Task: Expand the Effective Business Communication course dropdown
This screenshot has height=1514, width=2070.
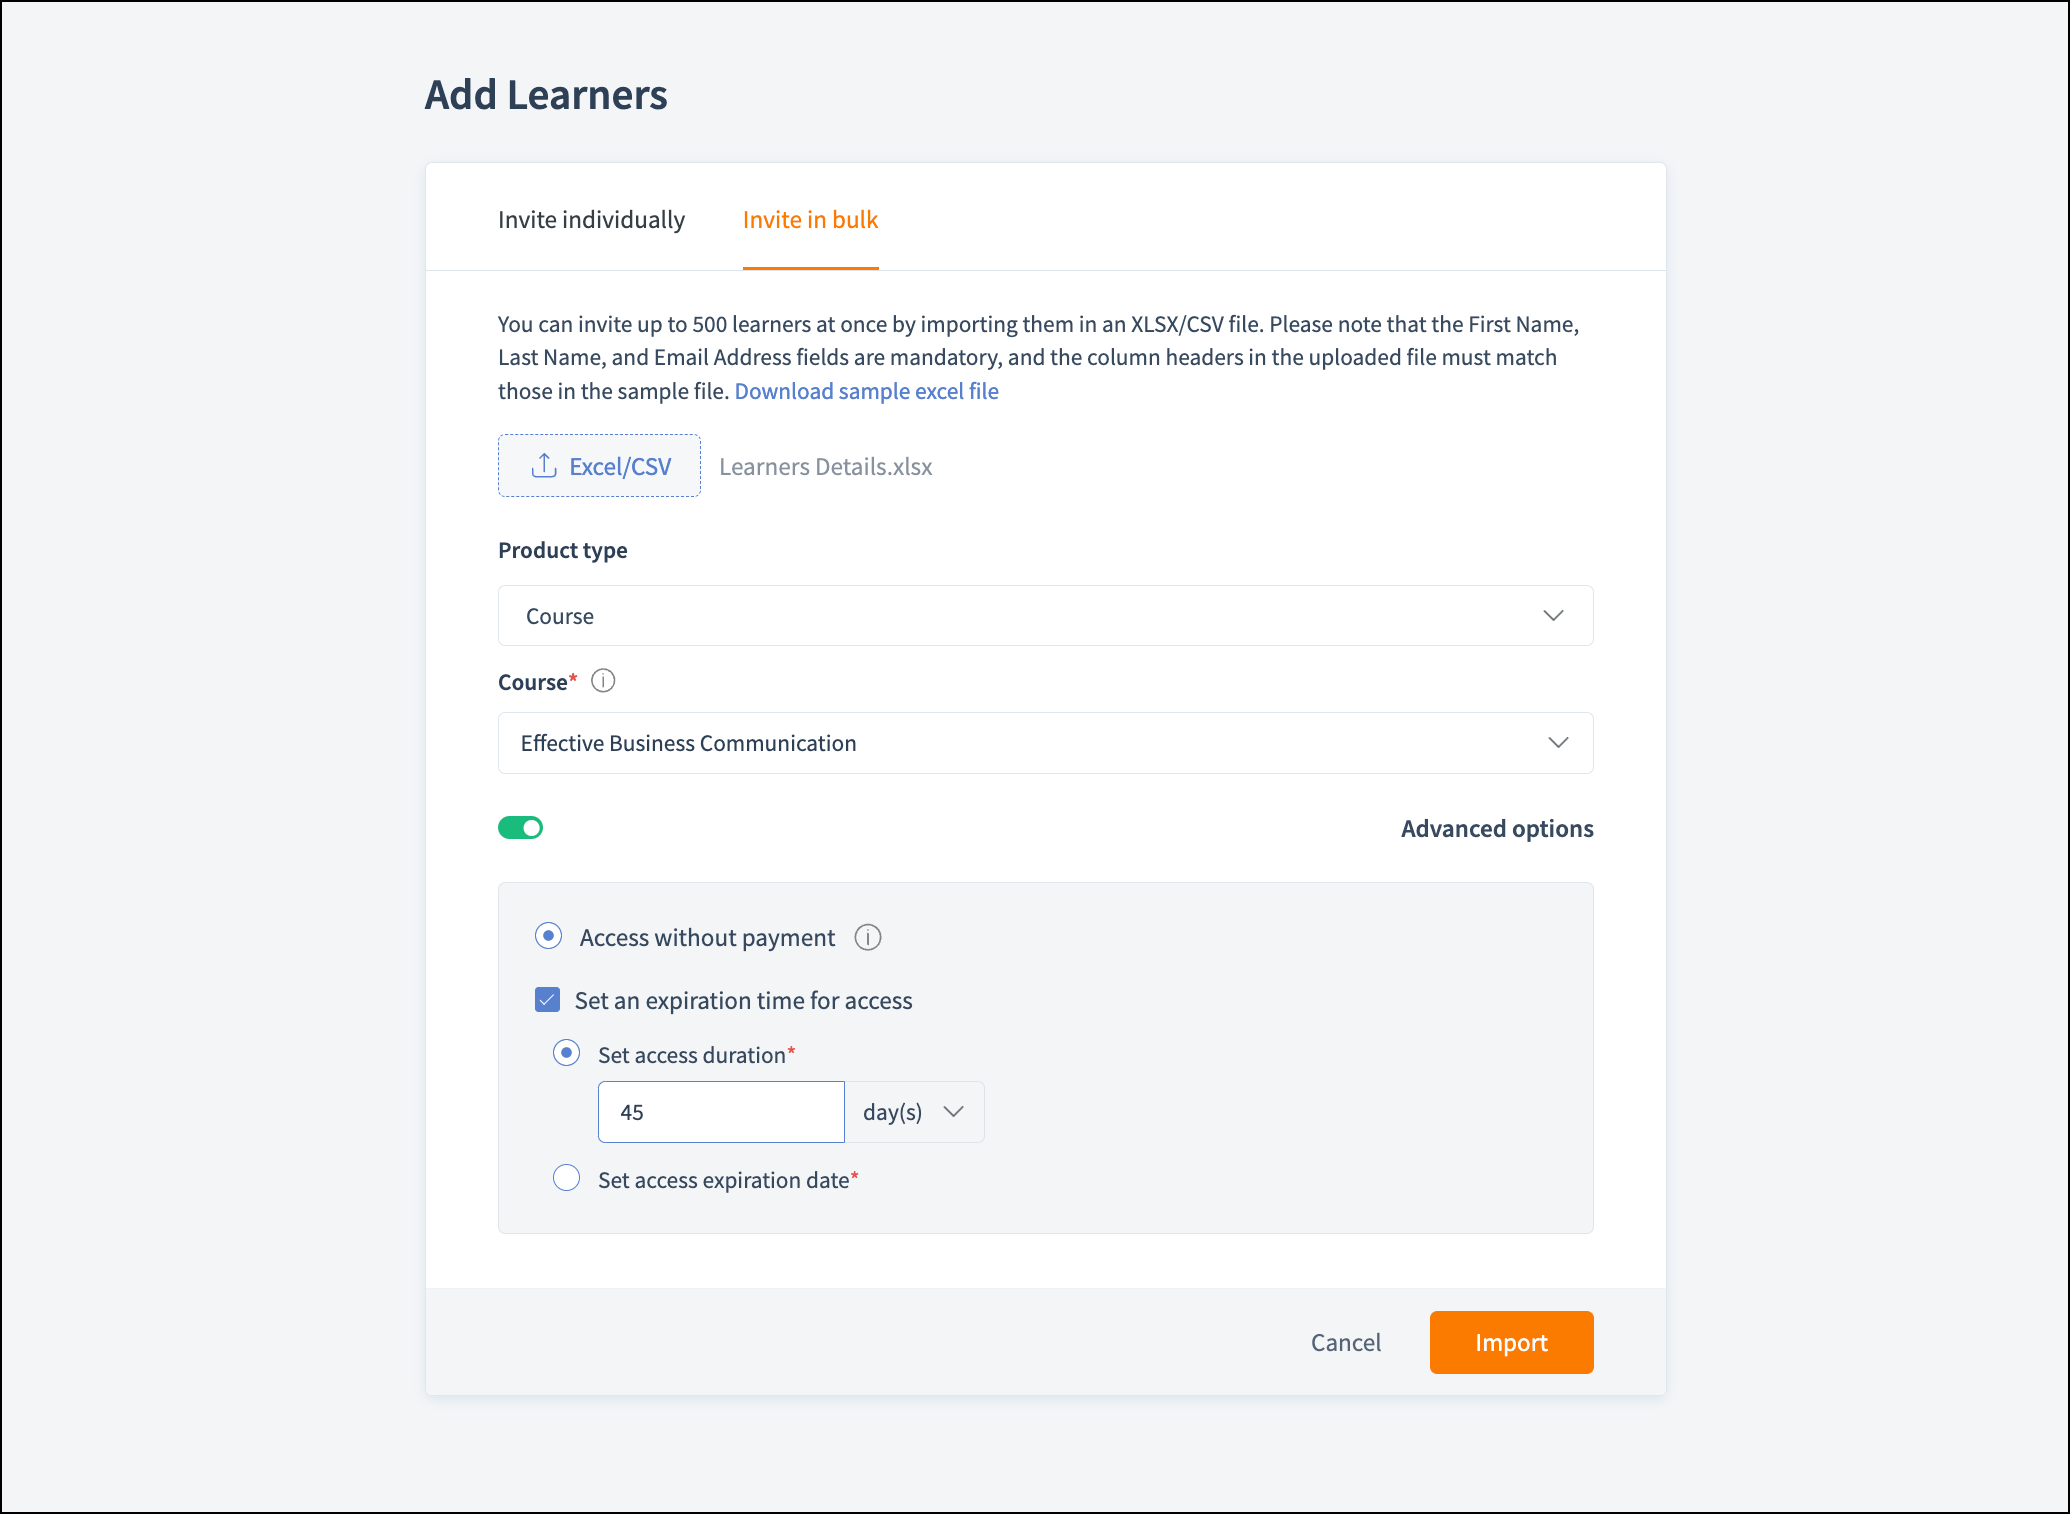Action: (x=1044, y=743)
